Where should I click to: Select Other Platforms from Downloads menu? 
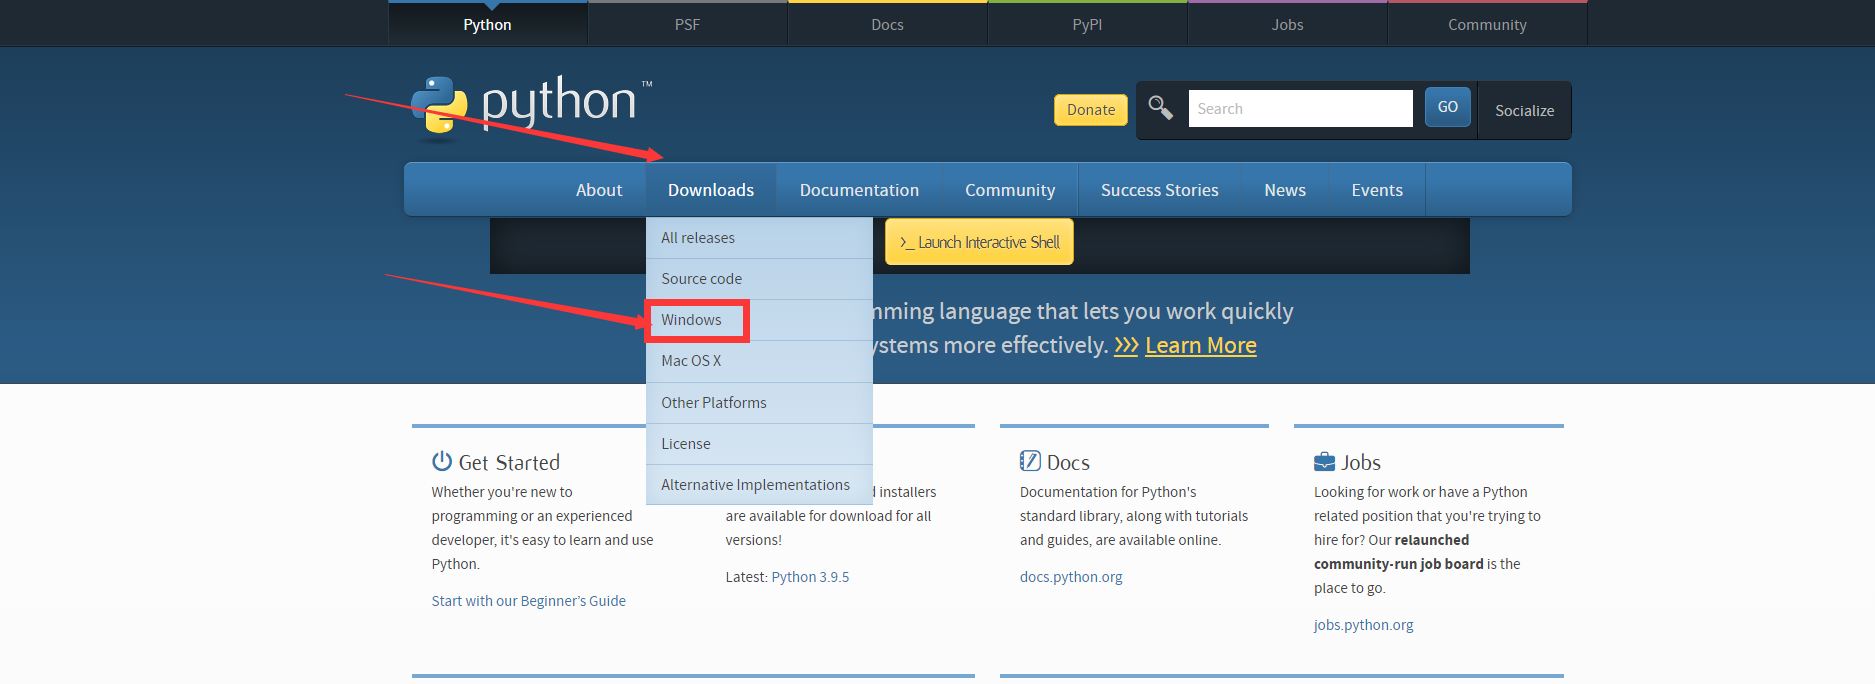(759, 403)
